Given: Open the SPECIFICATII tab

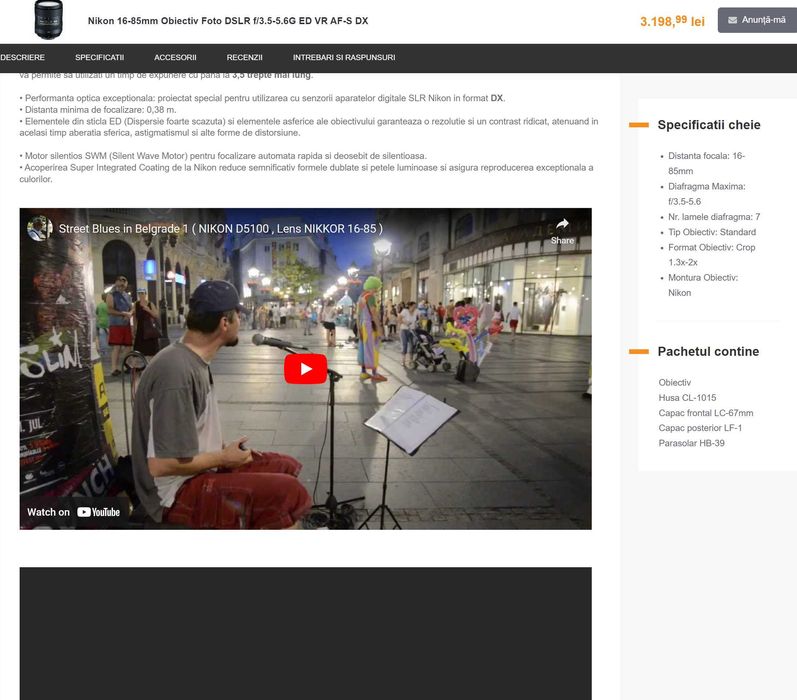Looking at the screenshot, I should point(100,57).
